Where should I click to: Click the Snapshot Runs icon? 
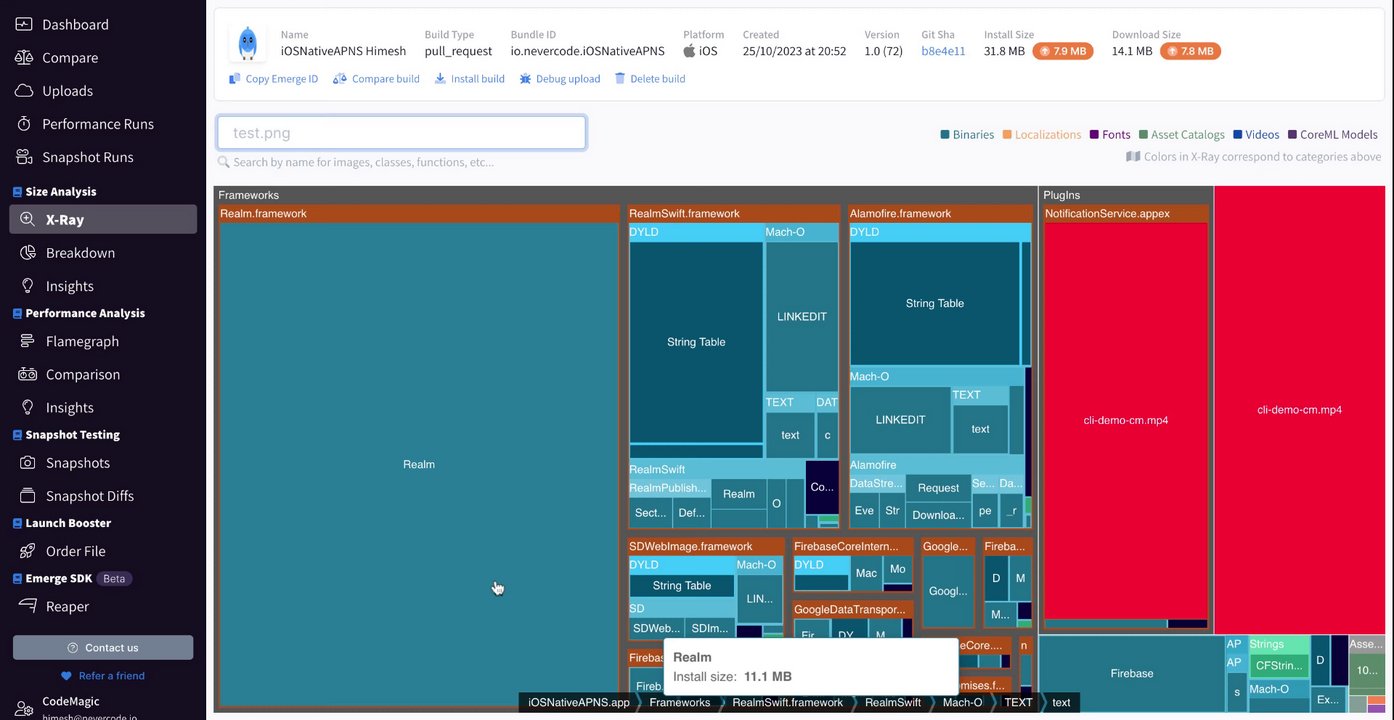tap(26, 157)
